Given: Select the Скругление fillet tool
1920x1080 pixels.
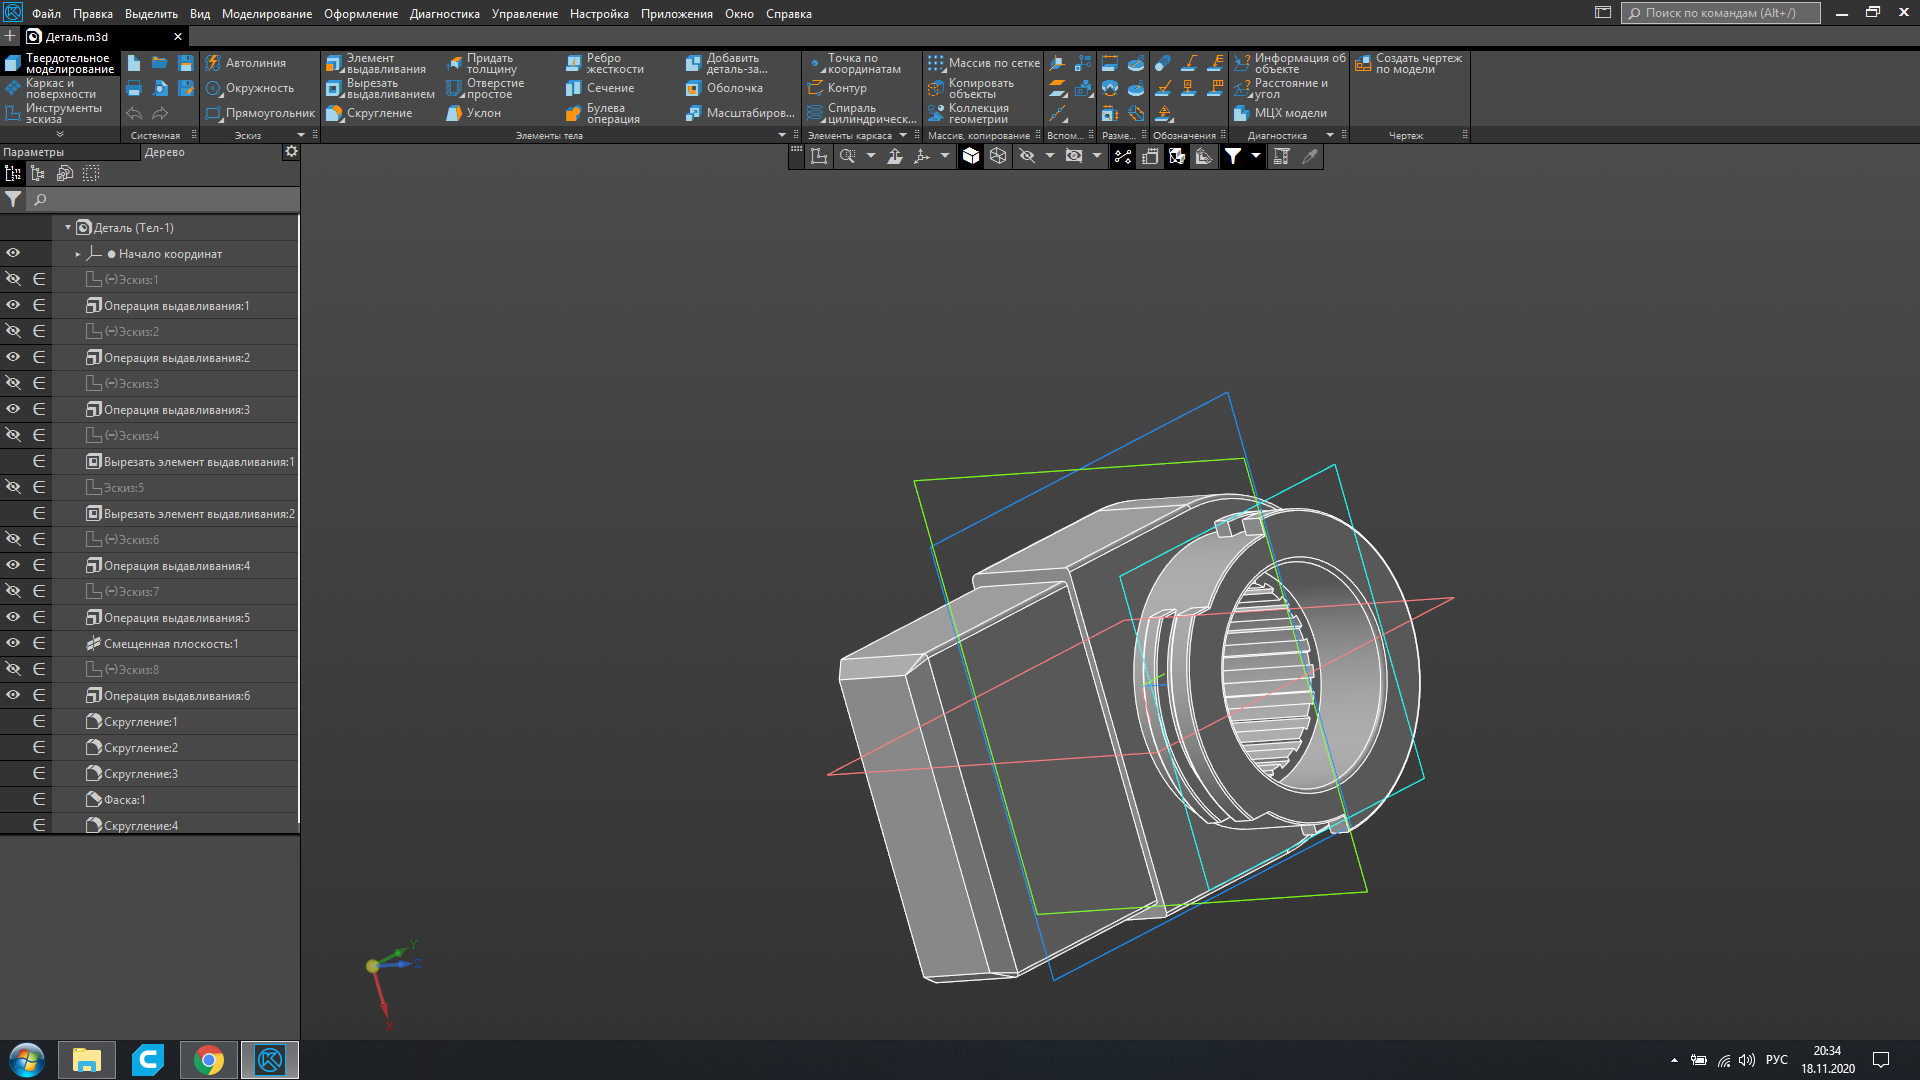Looking at the screenshot, I should pyautogui.click(x=369, y=113).
